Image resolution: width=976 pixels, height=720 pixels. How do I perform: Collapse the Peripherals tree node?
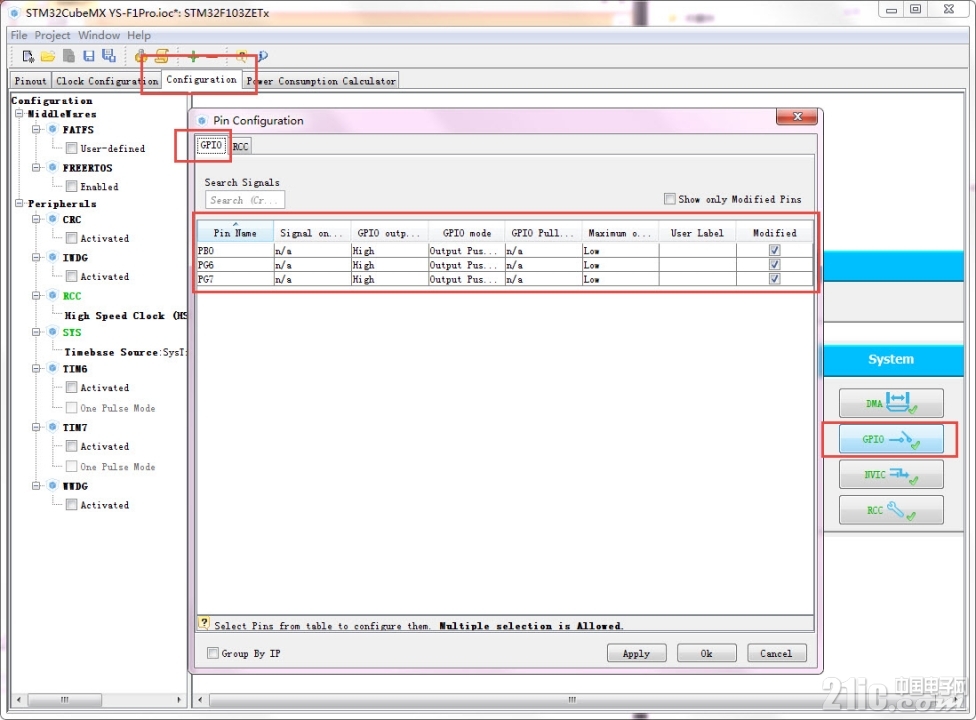coord(19,203)
